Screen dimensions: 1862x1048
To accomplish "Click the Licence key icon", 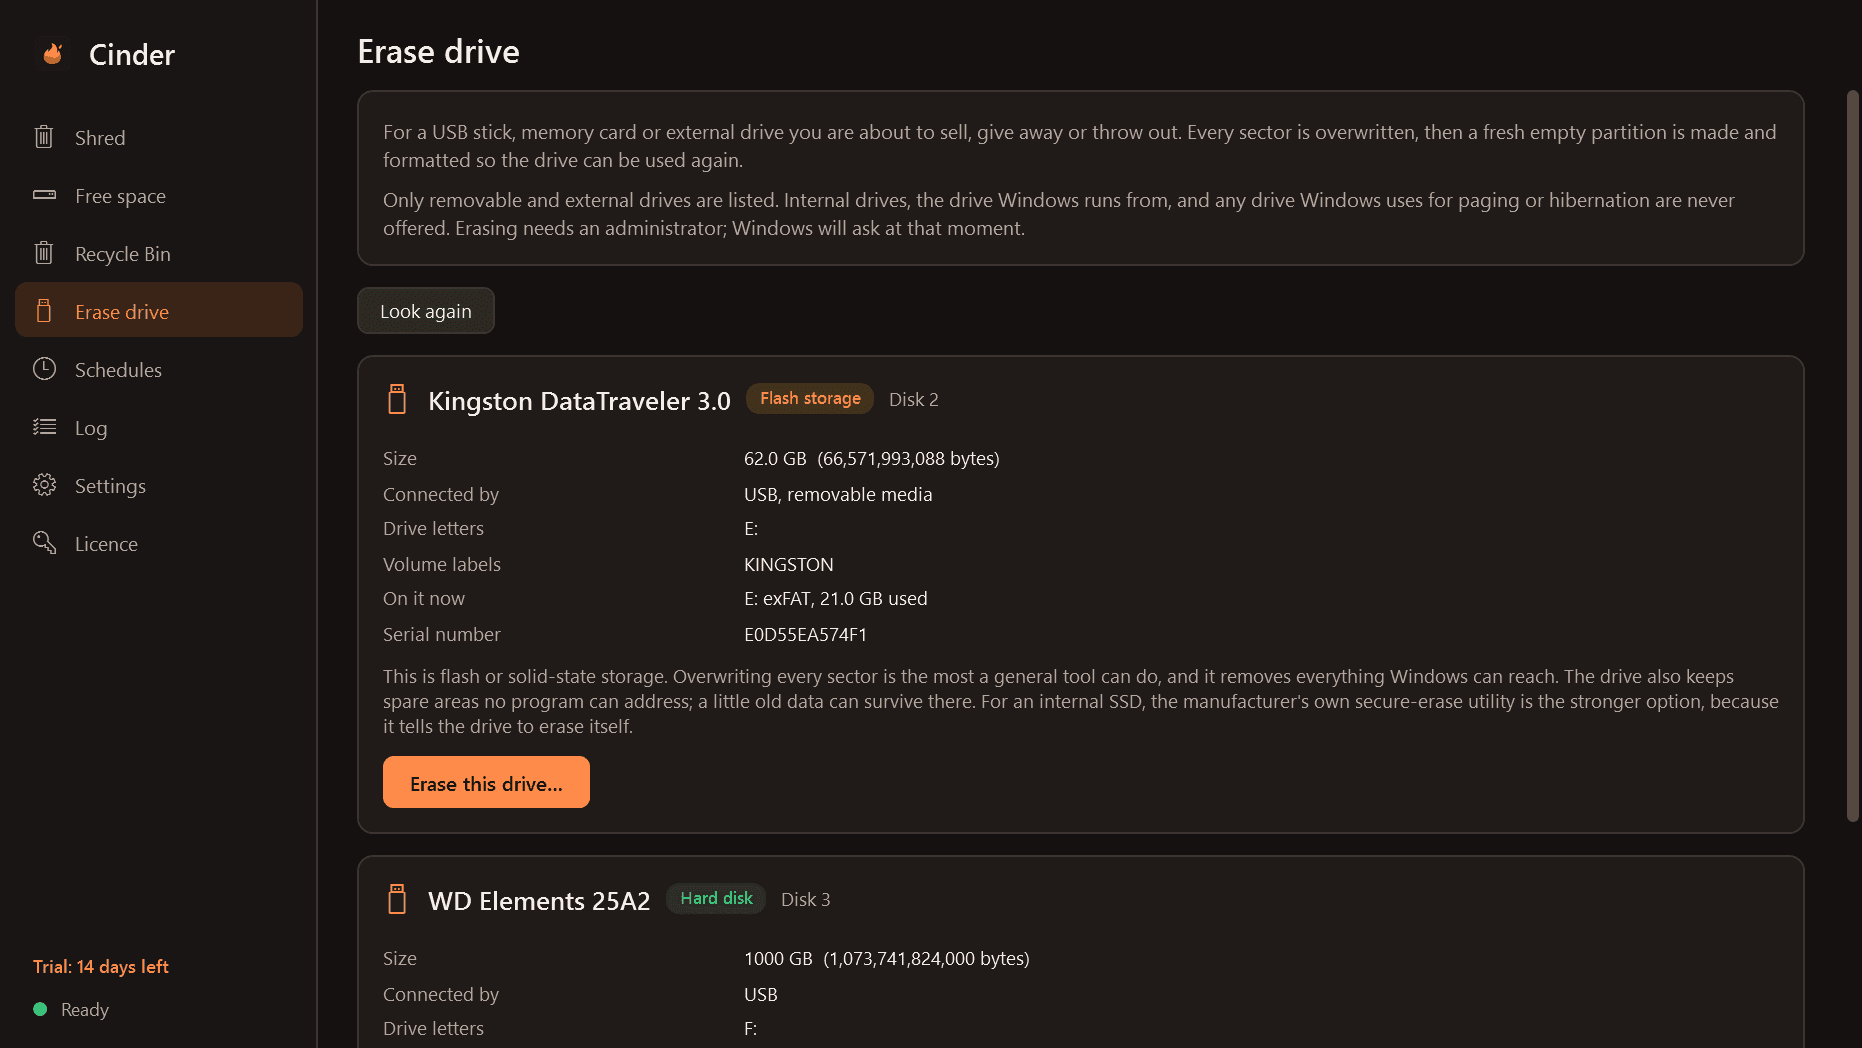I will click(x=44, y=543).
